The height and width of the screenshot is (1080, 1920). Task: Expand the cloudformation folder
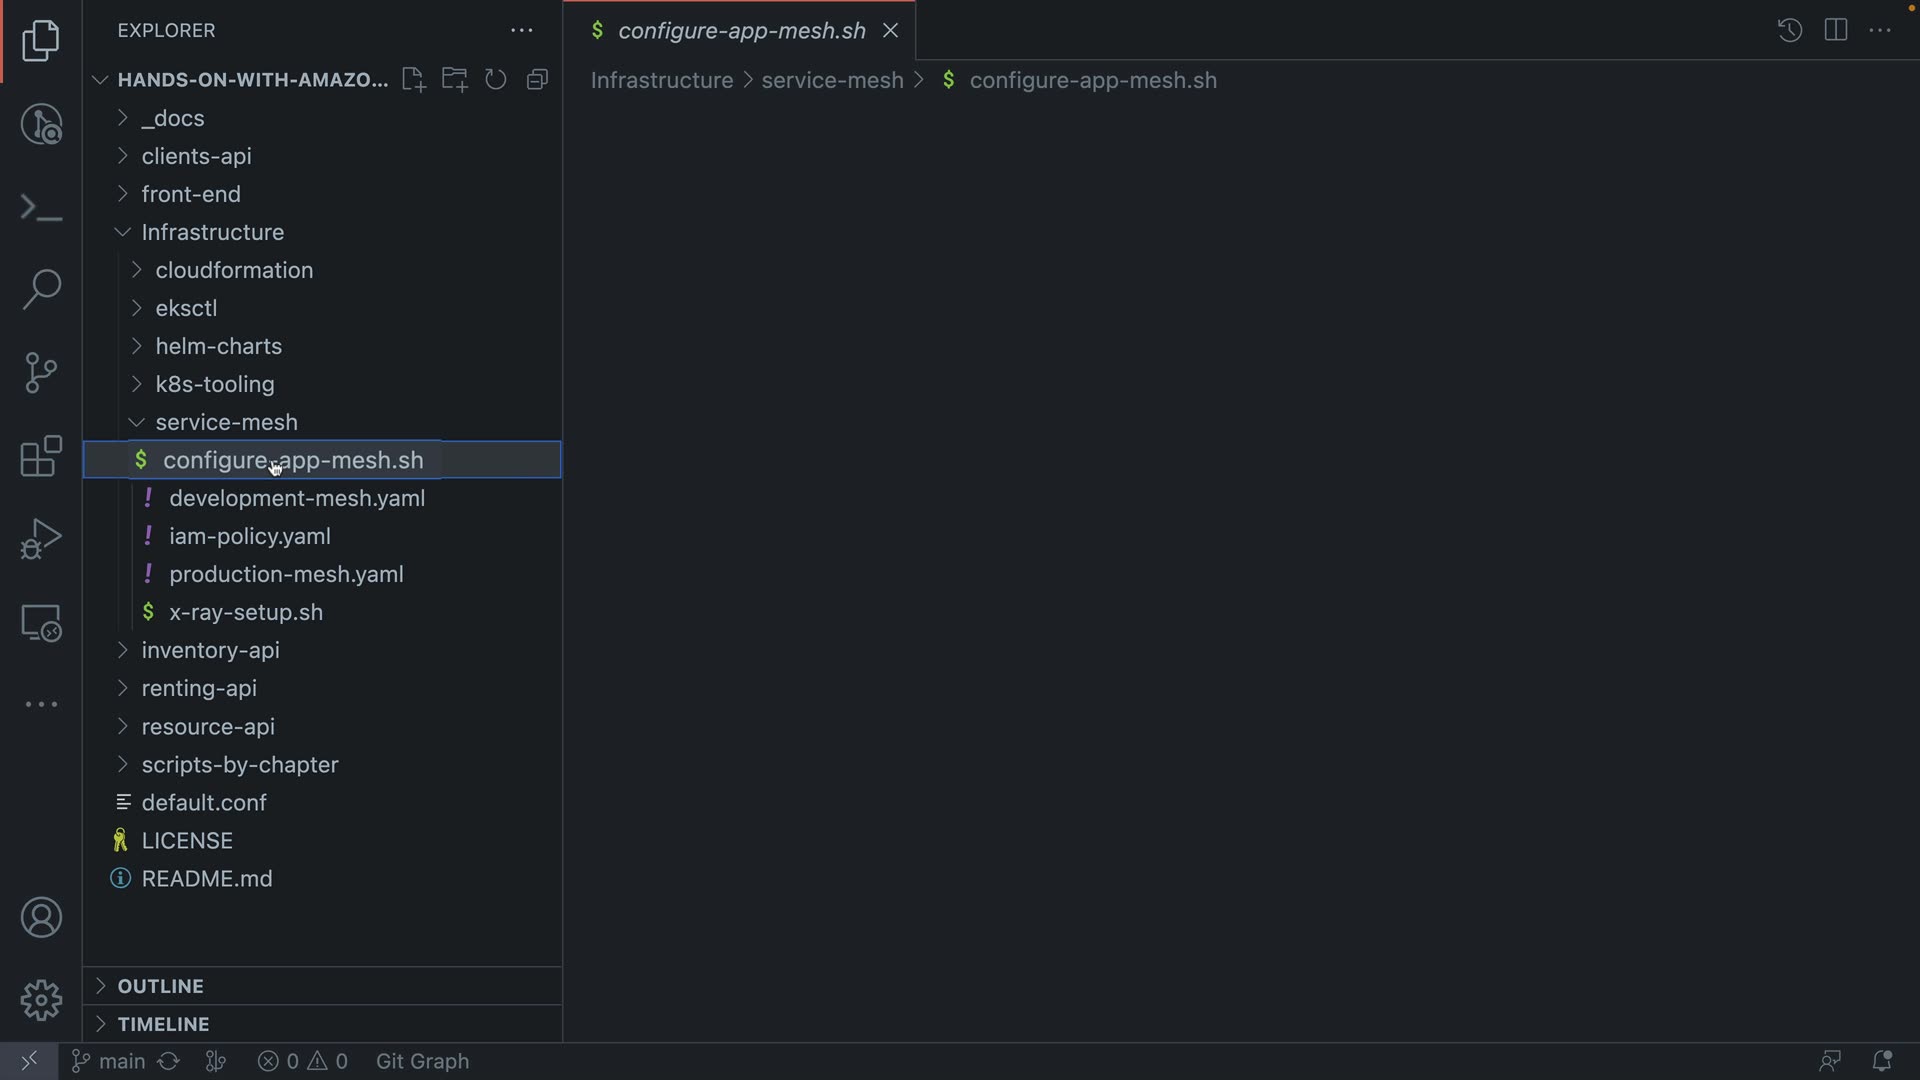[x=234, y=270]
